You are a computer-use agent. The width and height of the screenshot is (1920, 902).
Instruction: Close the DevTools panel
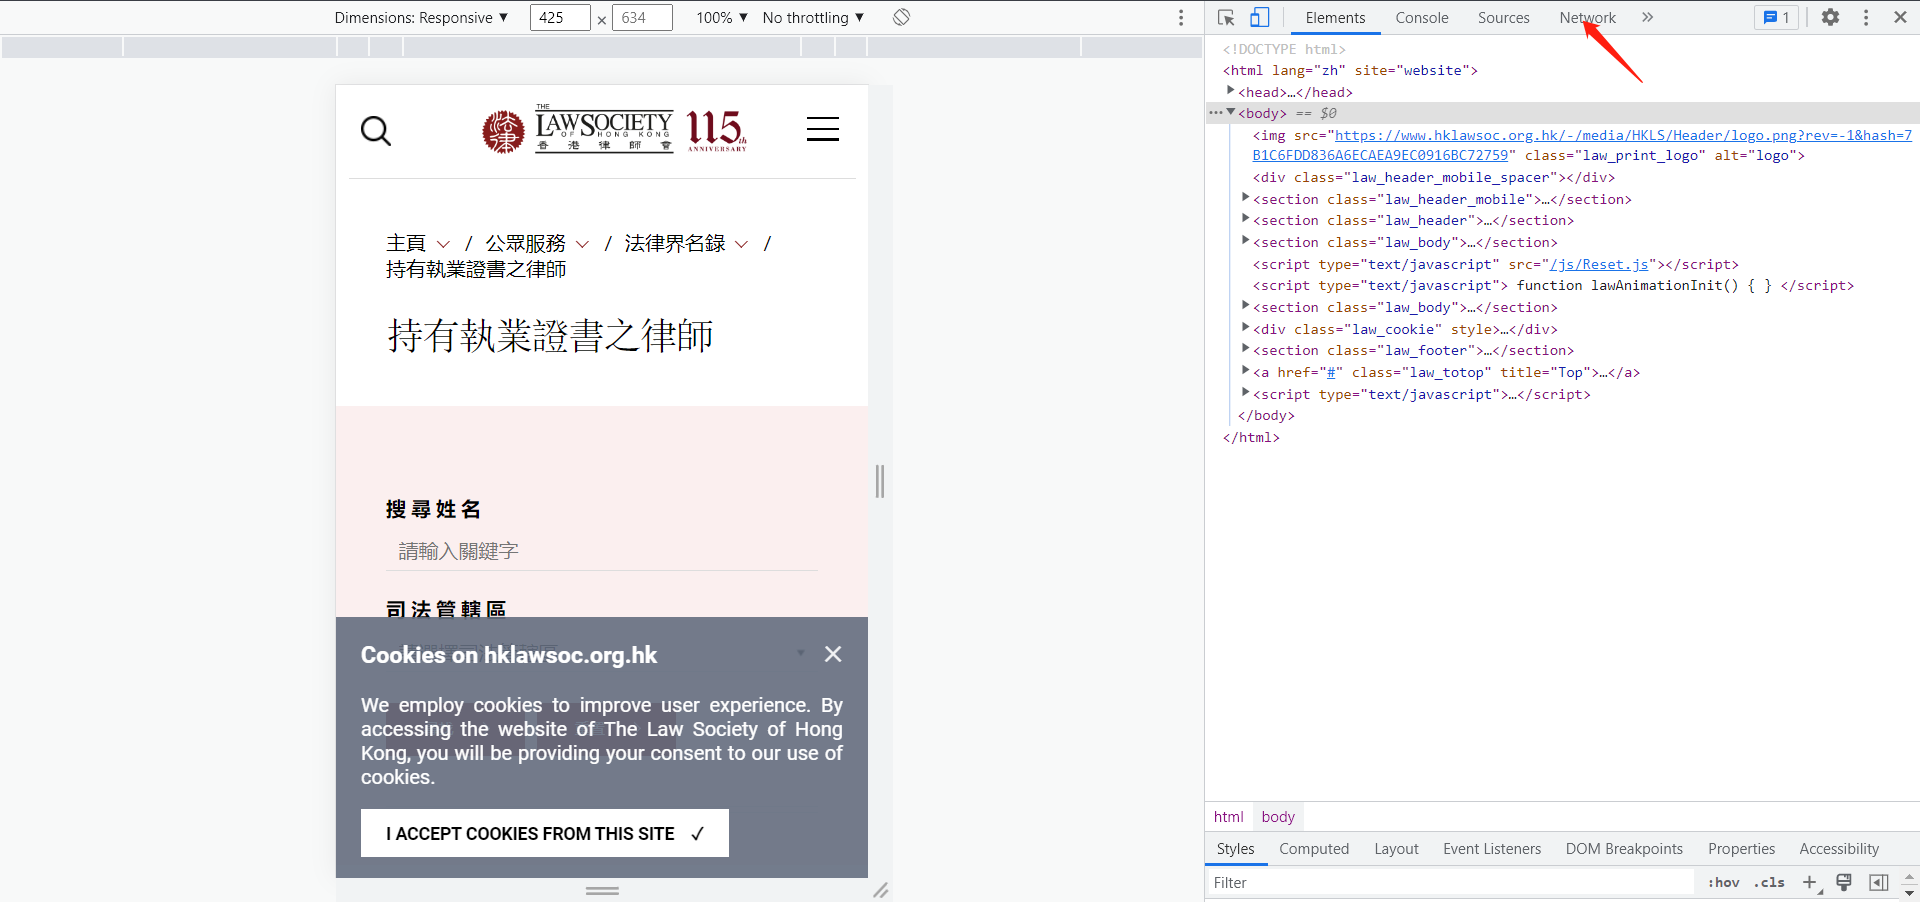coord(1900,17)
